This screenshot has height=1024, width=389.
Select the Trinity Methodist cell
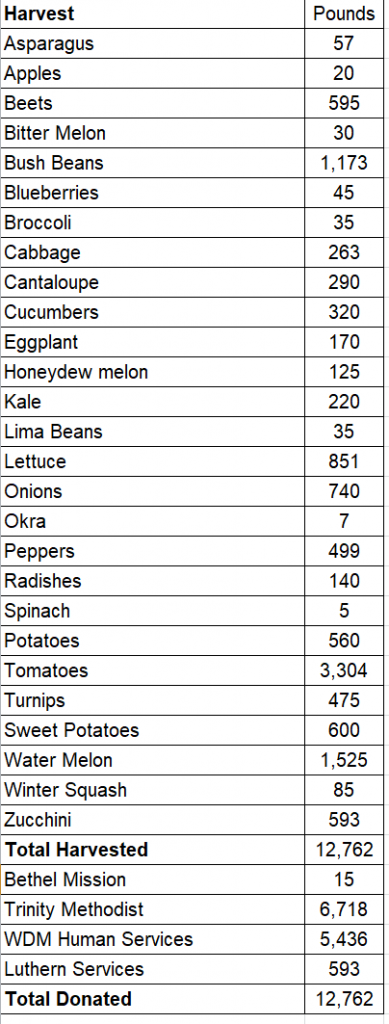(x=153, y=909)
